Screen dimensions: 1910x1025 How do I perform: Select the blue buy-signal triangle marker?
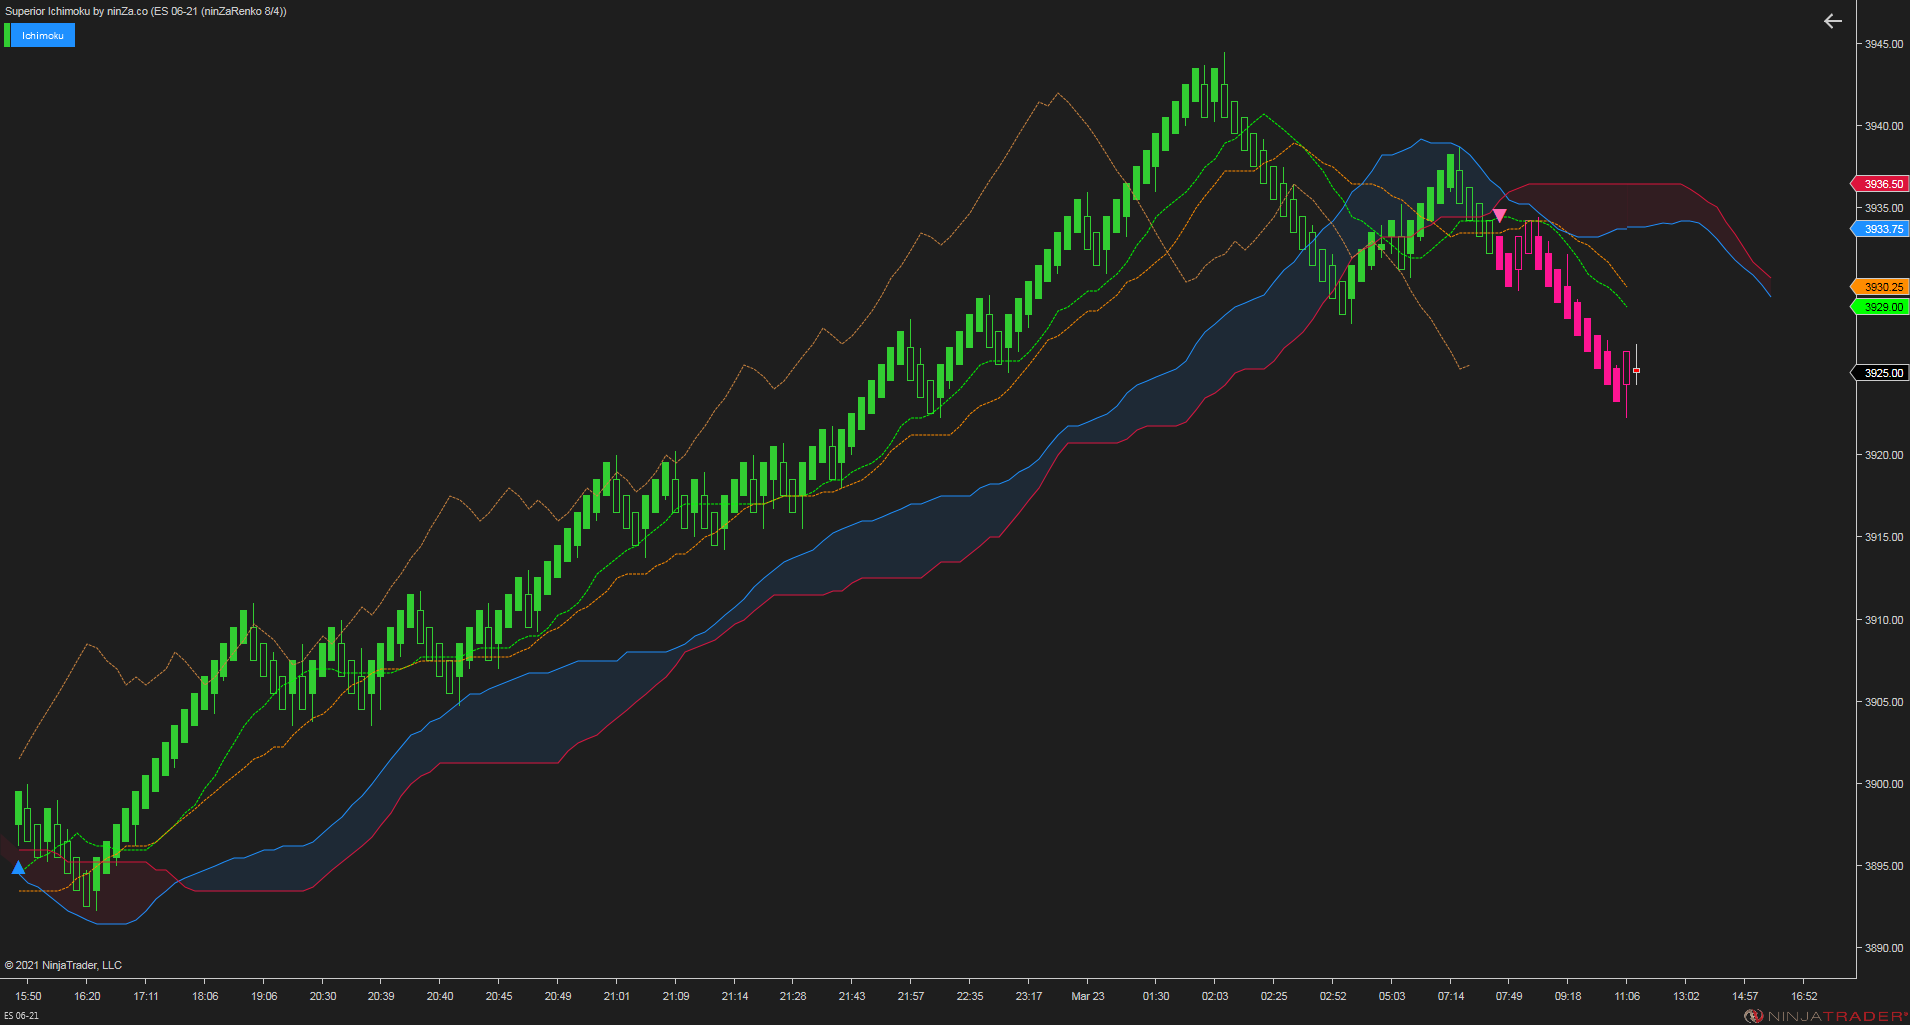[18, 868]
